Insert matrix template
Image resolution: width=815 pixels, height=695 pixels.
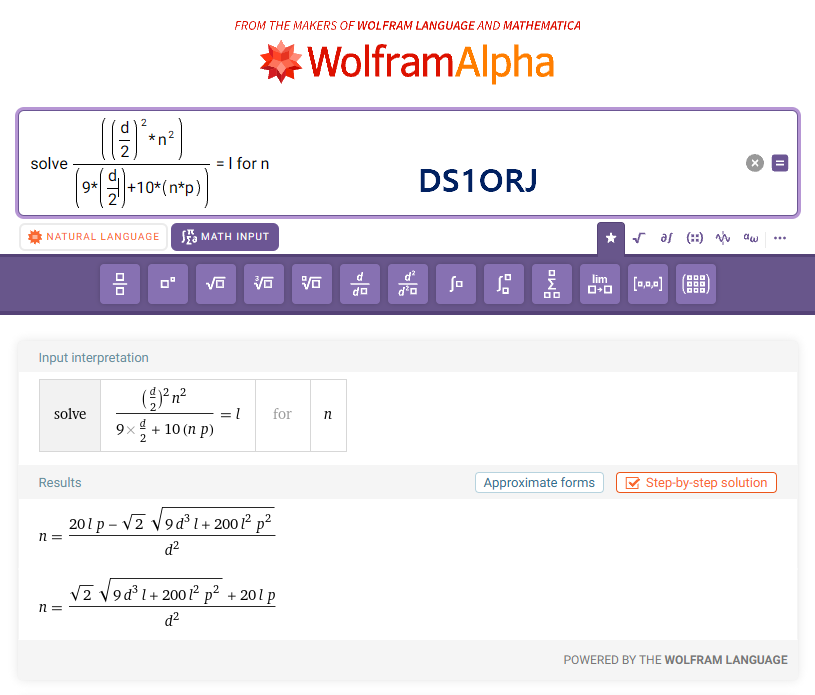pos(696,284)
